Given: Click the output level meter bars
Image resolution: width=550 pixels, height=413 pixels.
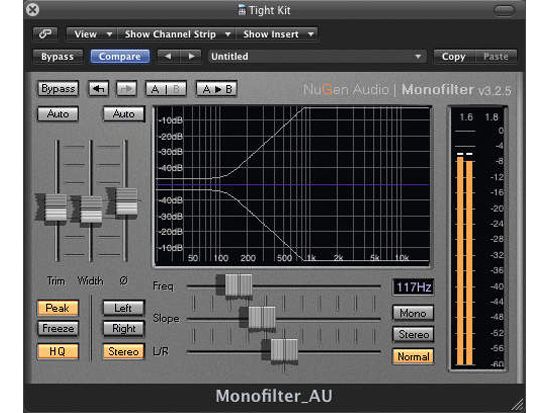Looking at the screenshot, I should coord(465,261).
